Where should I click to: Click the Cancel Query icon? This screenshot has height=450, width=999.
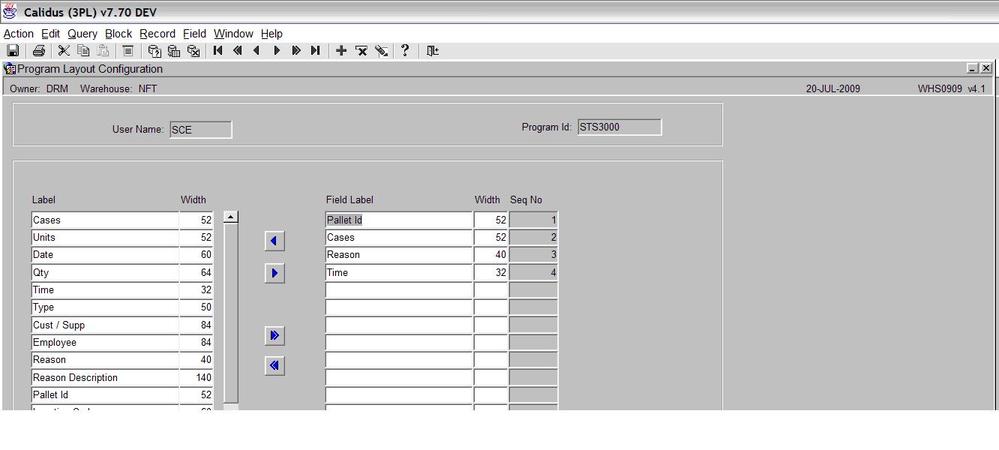click(194, 51)
